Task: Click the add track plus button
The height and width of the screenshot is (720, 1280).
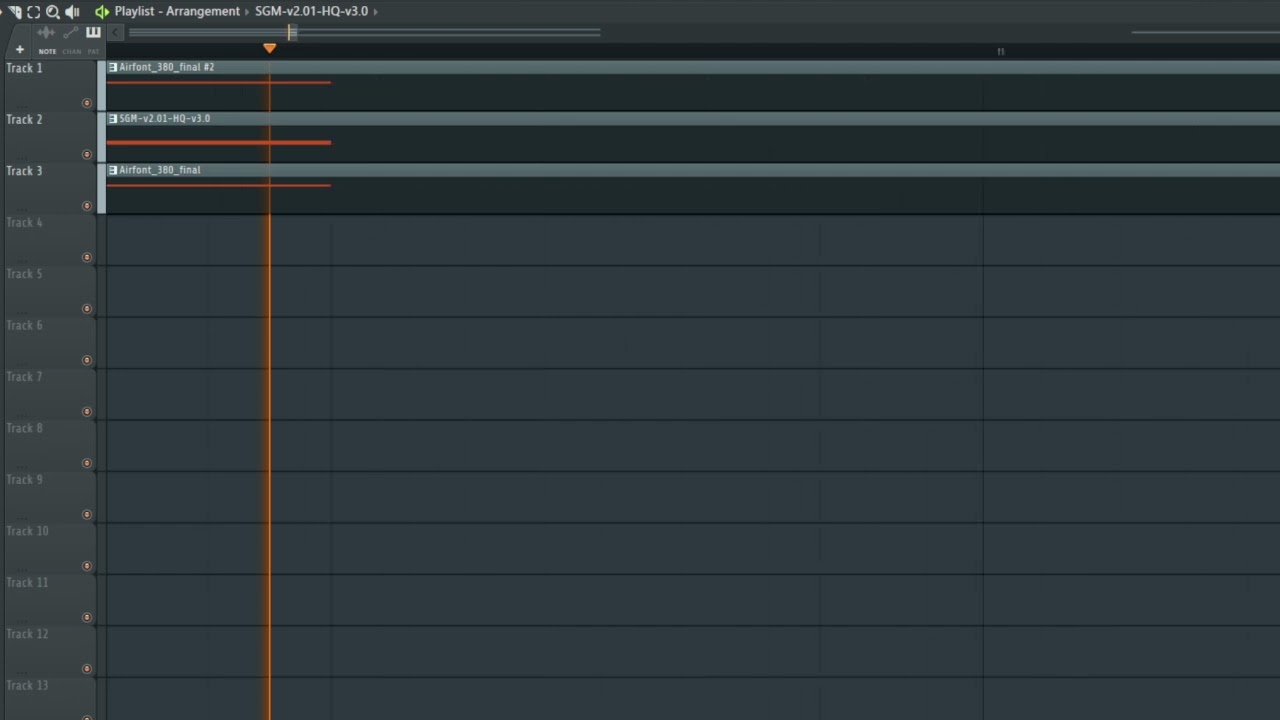Action: pyautogui.click(x=19, y=49)
